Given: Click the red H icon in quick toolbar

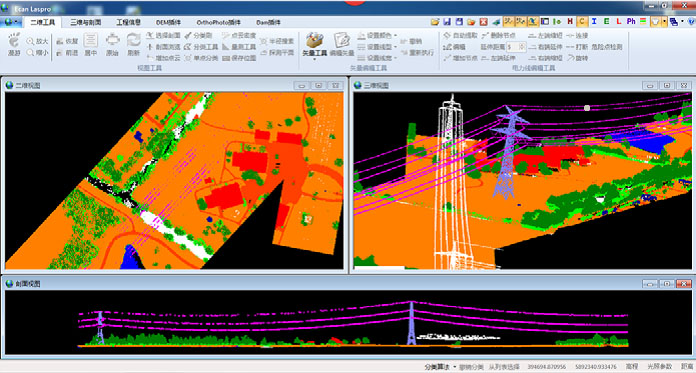Looking at the screenshot, I should [570, 21].
